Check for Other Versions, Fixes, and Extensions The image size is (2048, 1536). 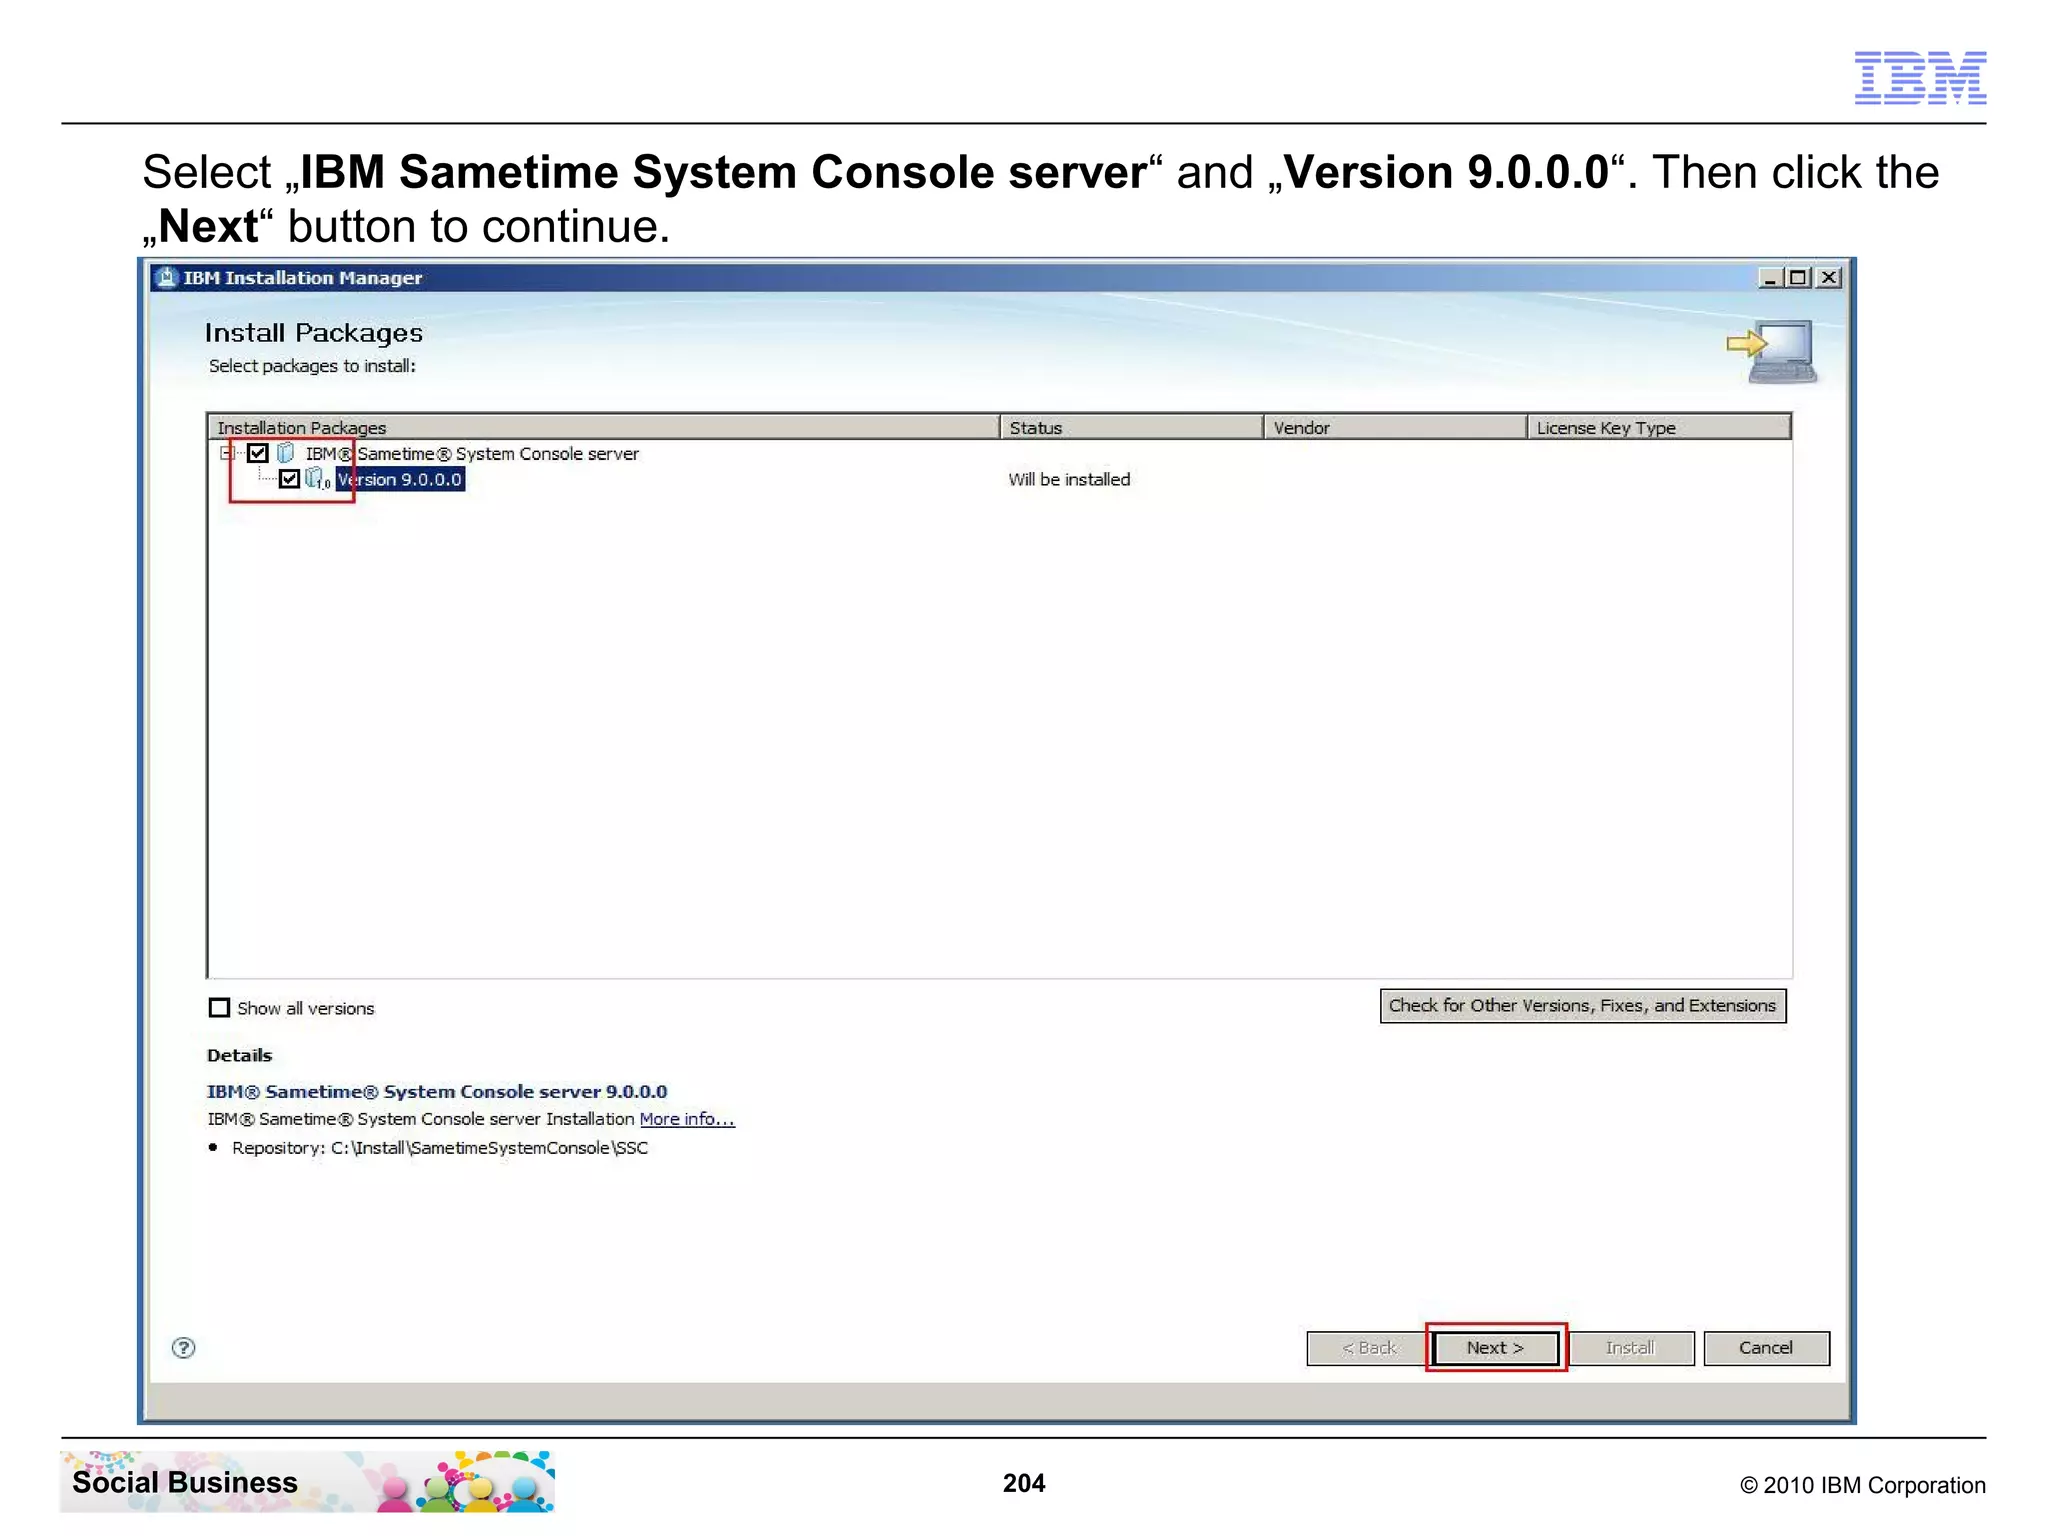1582,1005
